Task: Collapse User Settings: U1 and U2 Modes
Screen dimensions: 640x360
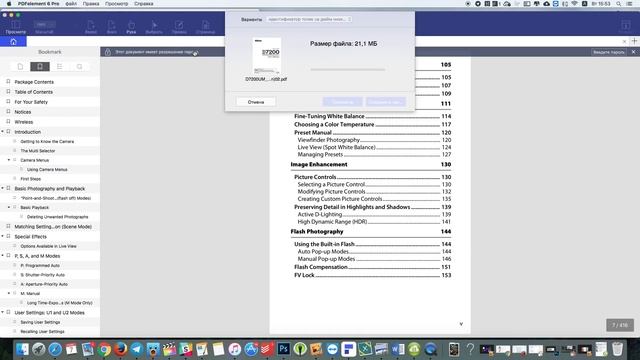Action: pyautogui.click(x=2, y=312)
